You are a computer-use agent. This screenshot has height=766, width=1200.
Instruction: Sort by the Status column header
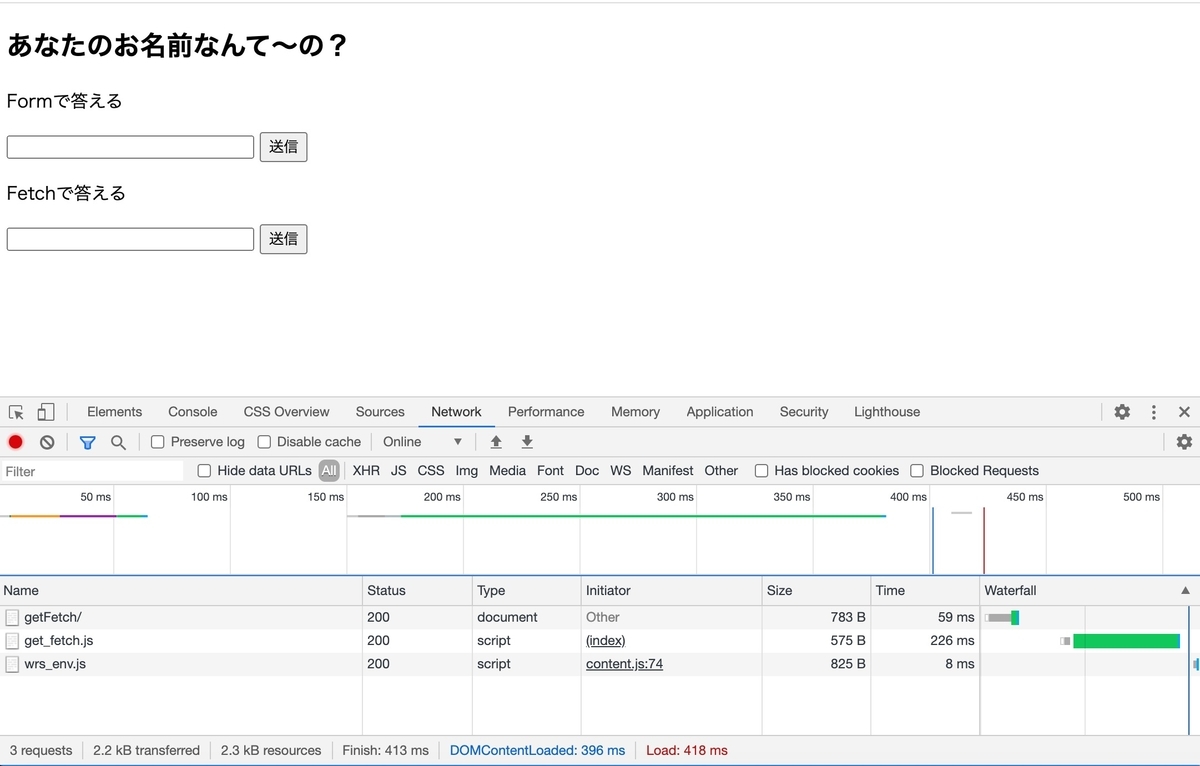pos(417,591)
